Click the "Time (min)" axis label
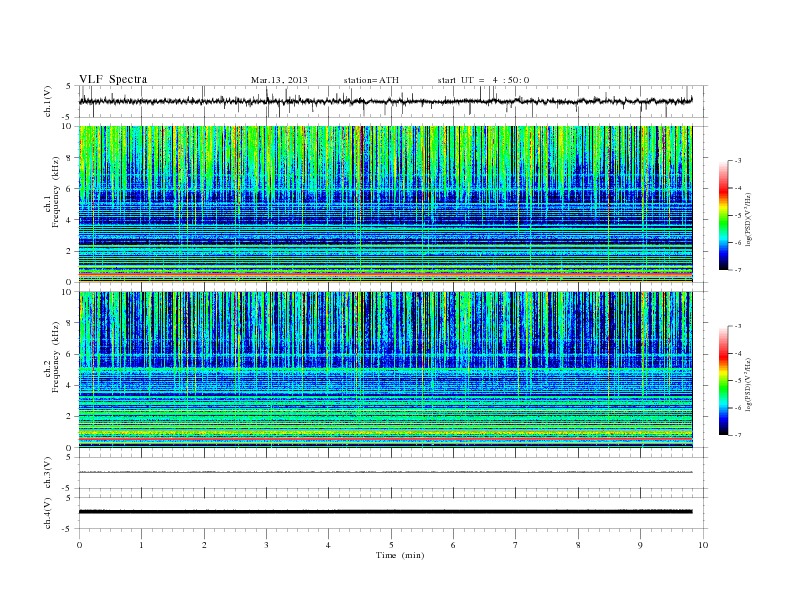This screenshot has width=792, height=612. click(x=400, y=555)
